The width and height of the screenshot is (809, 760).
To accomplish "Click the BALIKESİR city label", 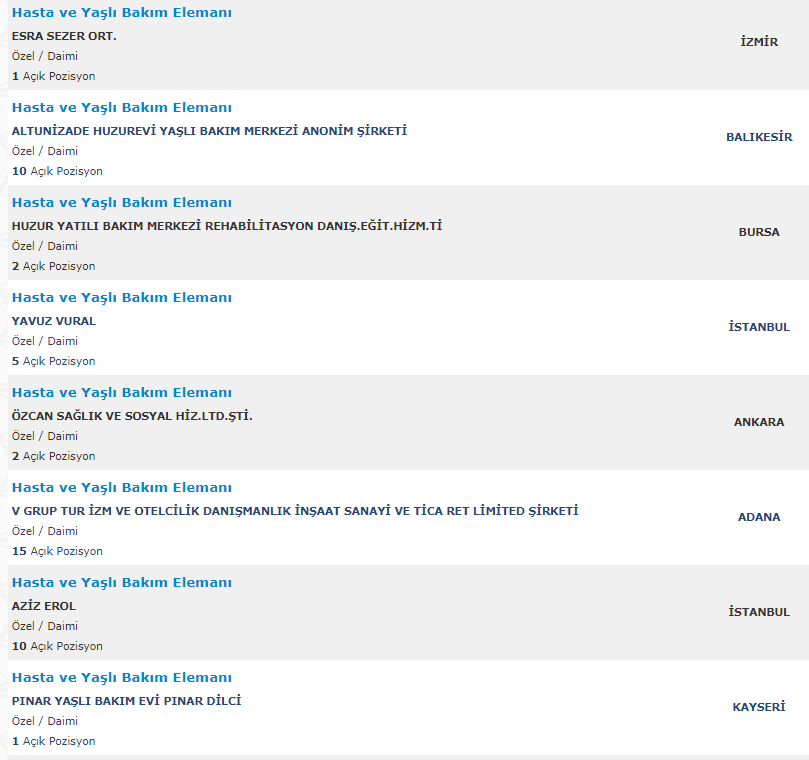I will pos(759,137).
